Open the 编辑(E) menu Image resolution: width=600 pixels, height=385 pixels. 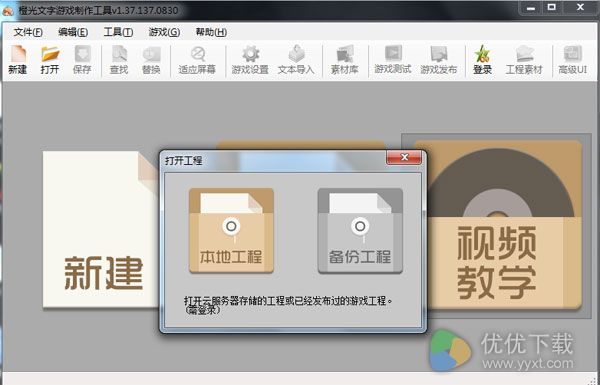(73, 32)
